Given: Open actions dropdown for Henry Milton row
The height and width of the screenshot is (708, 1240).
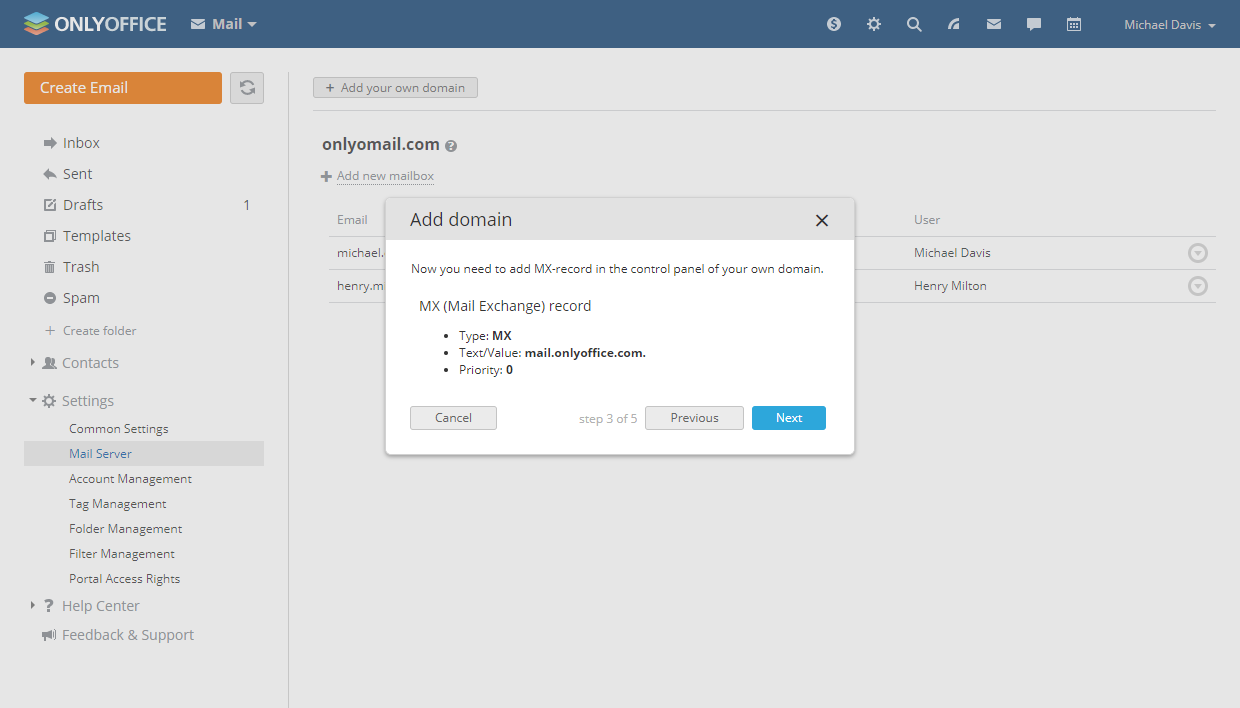Looking at the screenshot, I should tap(1198, 286).
